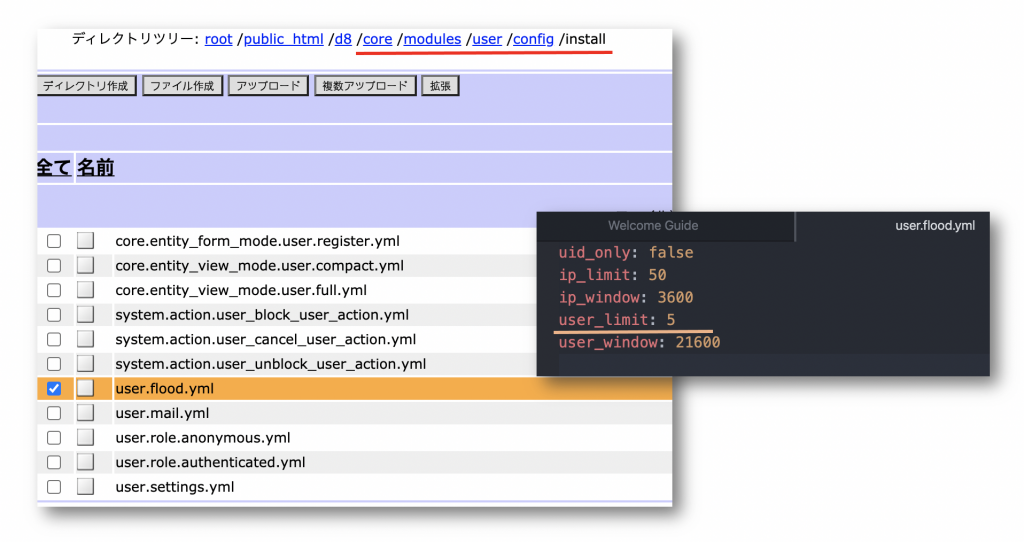The height and width of the screenshot is (542, 1024).
Task: Click file icon of user.role.authenticated.yml
Action: 86,462
